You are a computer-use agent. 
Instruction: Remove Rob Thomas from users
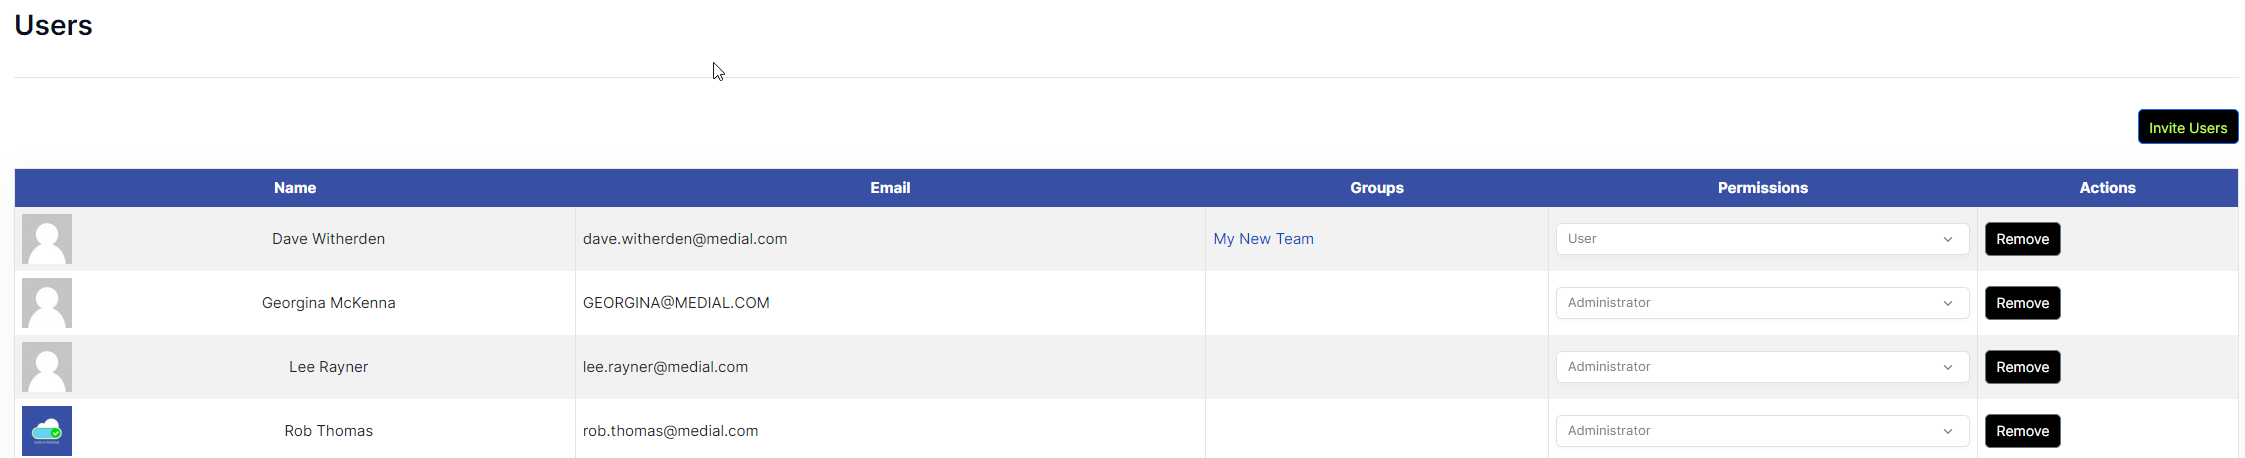2022,431
